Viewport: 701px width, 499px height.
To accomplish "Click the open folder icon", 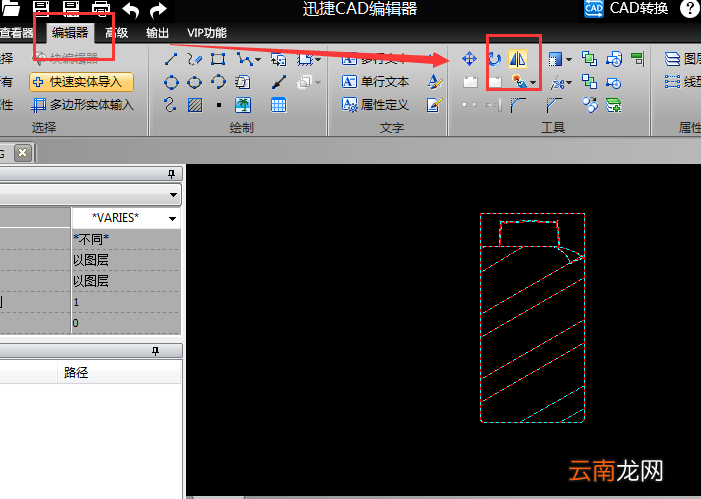I will coord(11,8).
